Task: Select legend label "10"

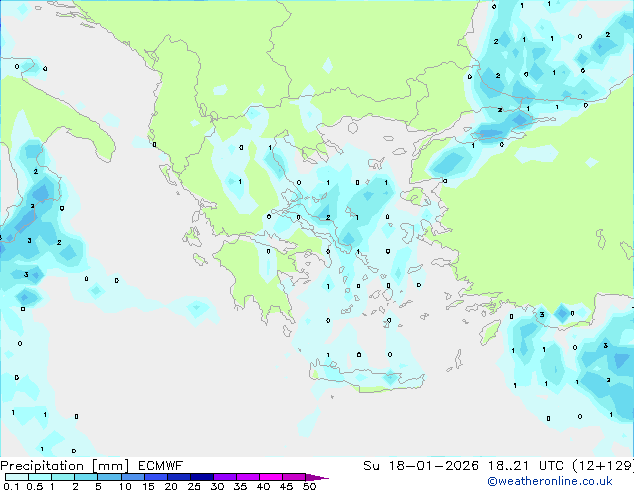Action: click(x=125, y=486)
